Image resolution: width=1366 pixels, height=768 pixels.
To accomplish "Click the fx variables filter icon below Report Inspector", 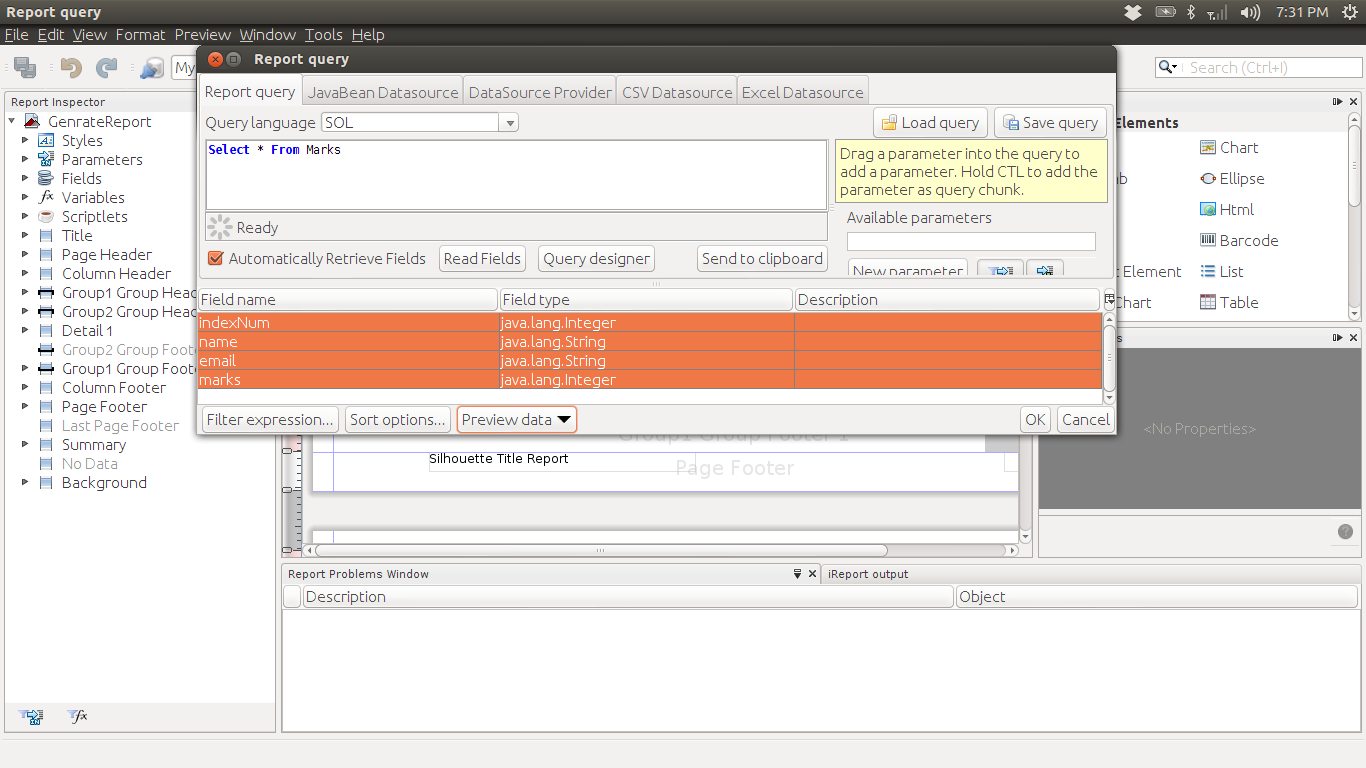I will coord(77,717).
